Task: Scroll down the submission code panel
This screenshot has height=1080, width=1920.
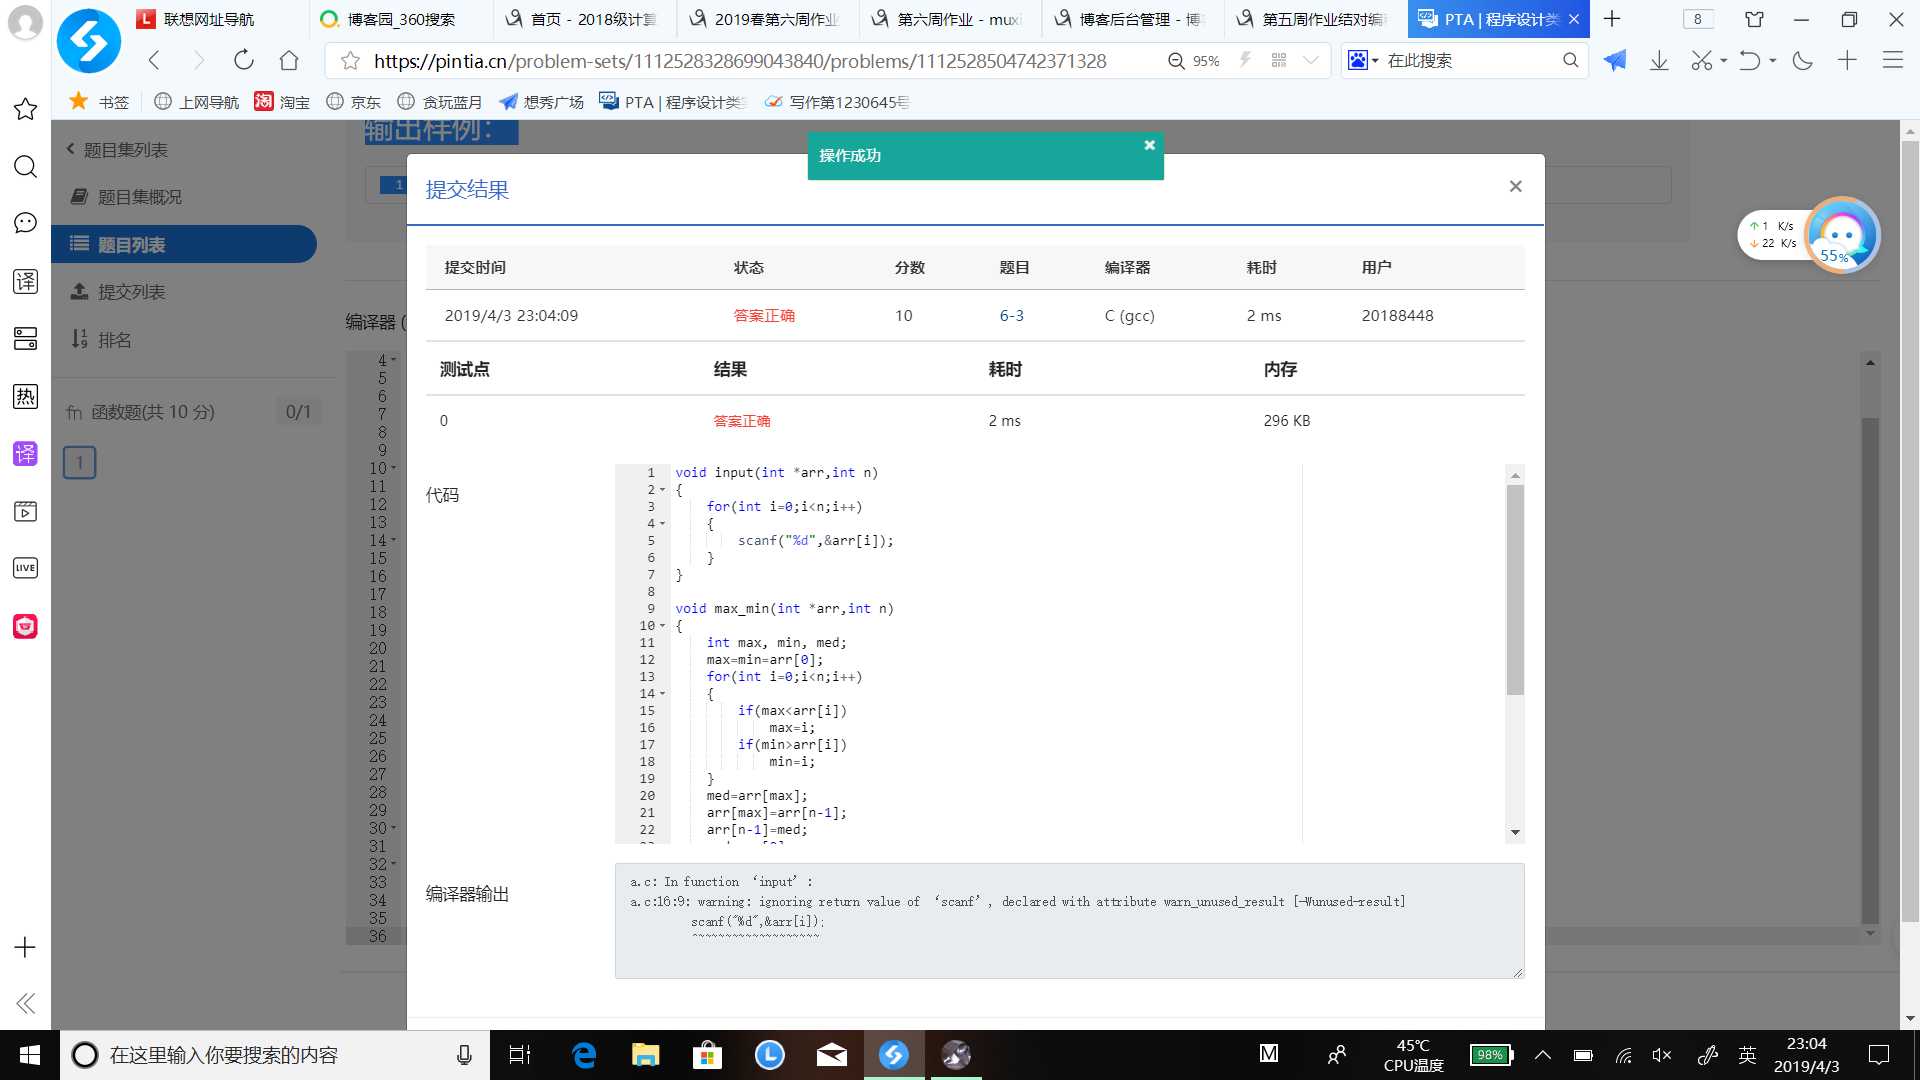Action: 1515,832
